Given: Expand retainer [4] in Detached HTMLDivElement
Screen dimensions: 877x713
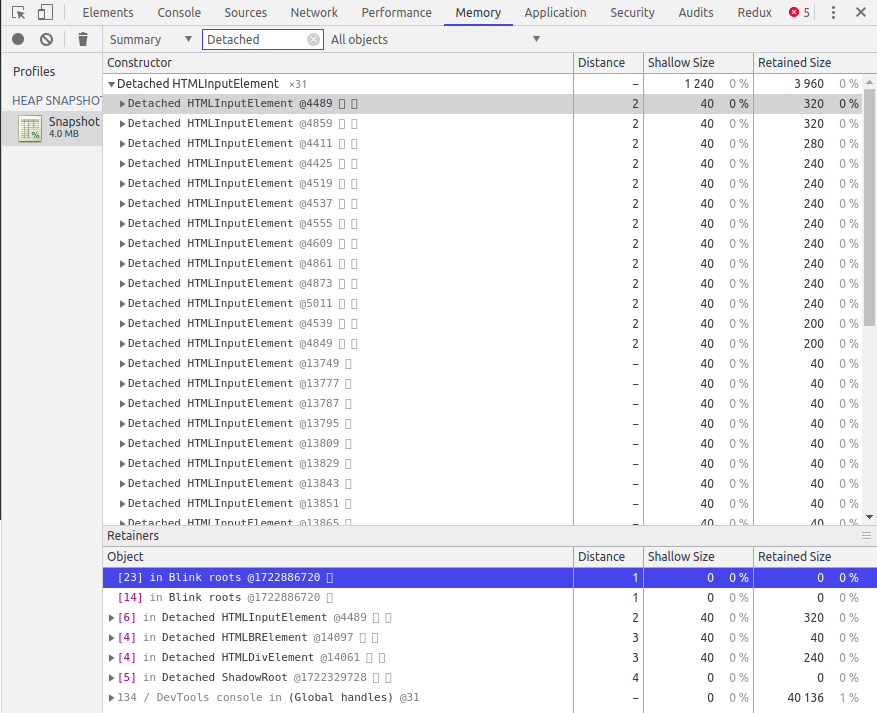Looking at the screenshot, I should pos(111,658).
